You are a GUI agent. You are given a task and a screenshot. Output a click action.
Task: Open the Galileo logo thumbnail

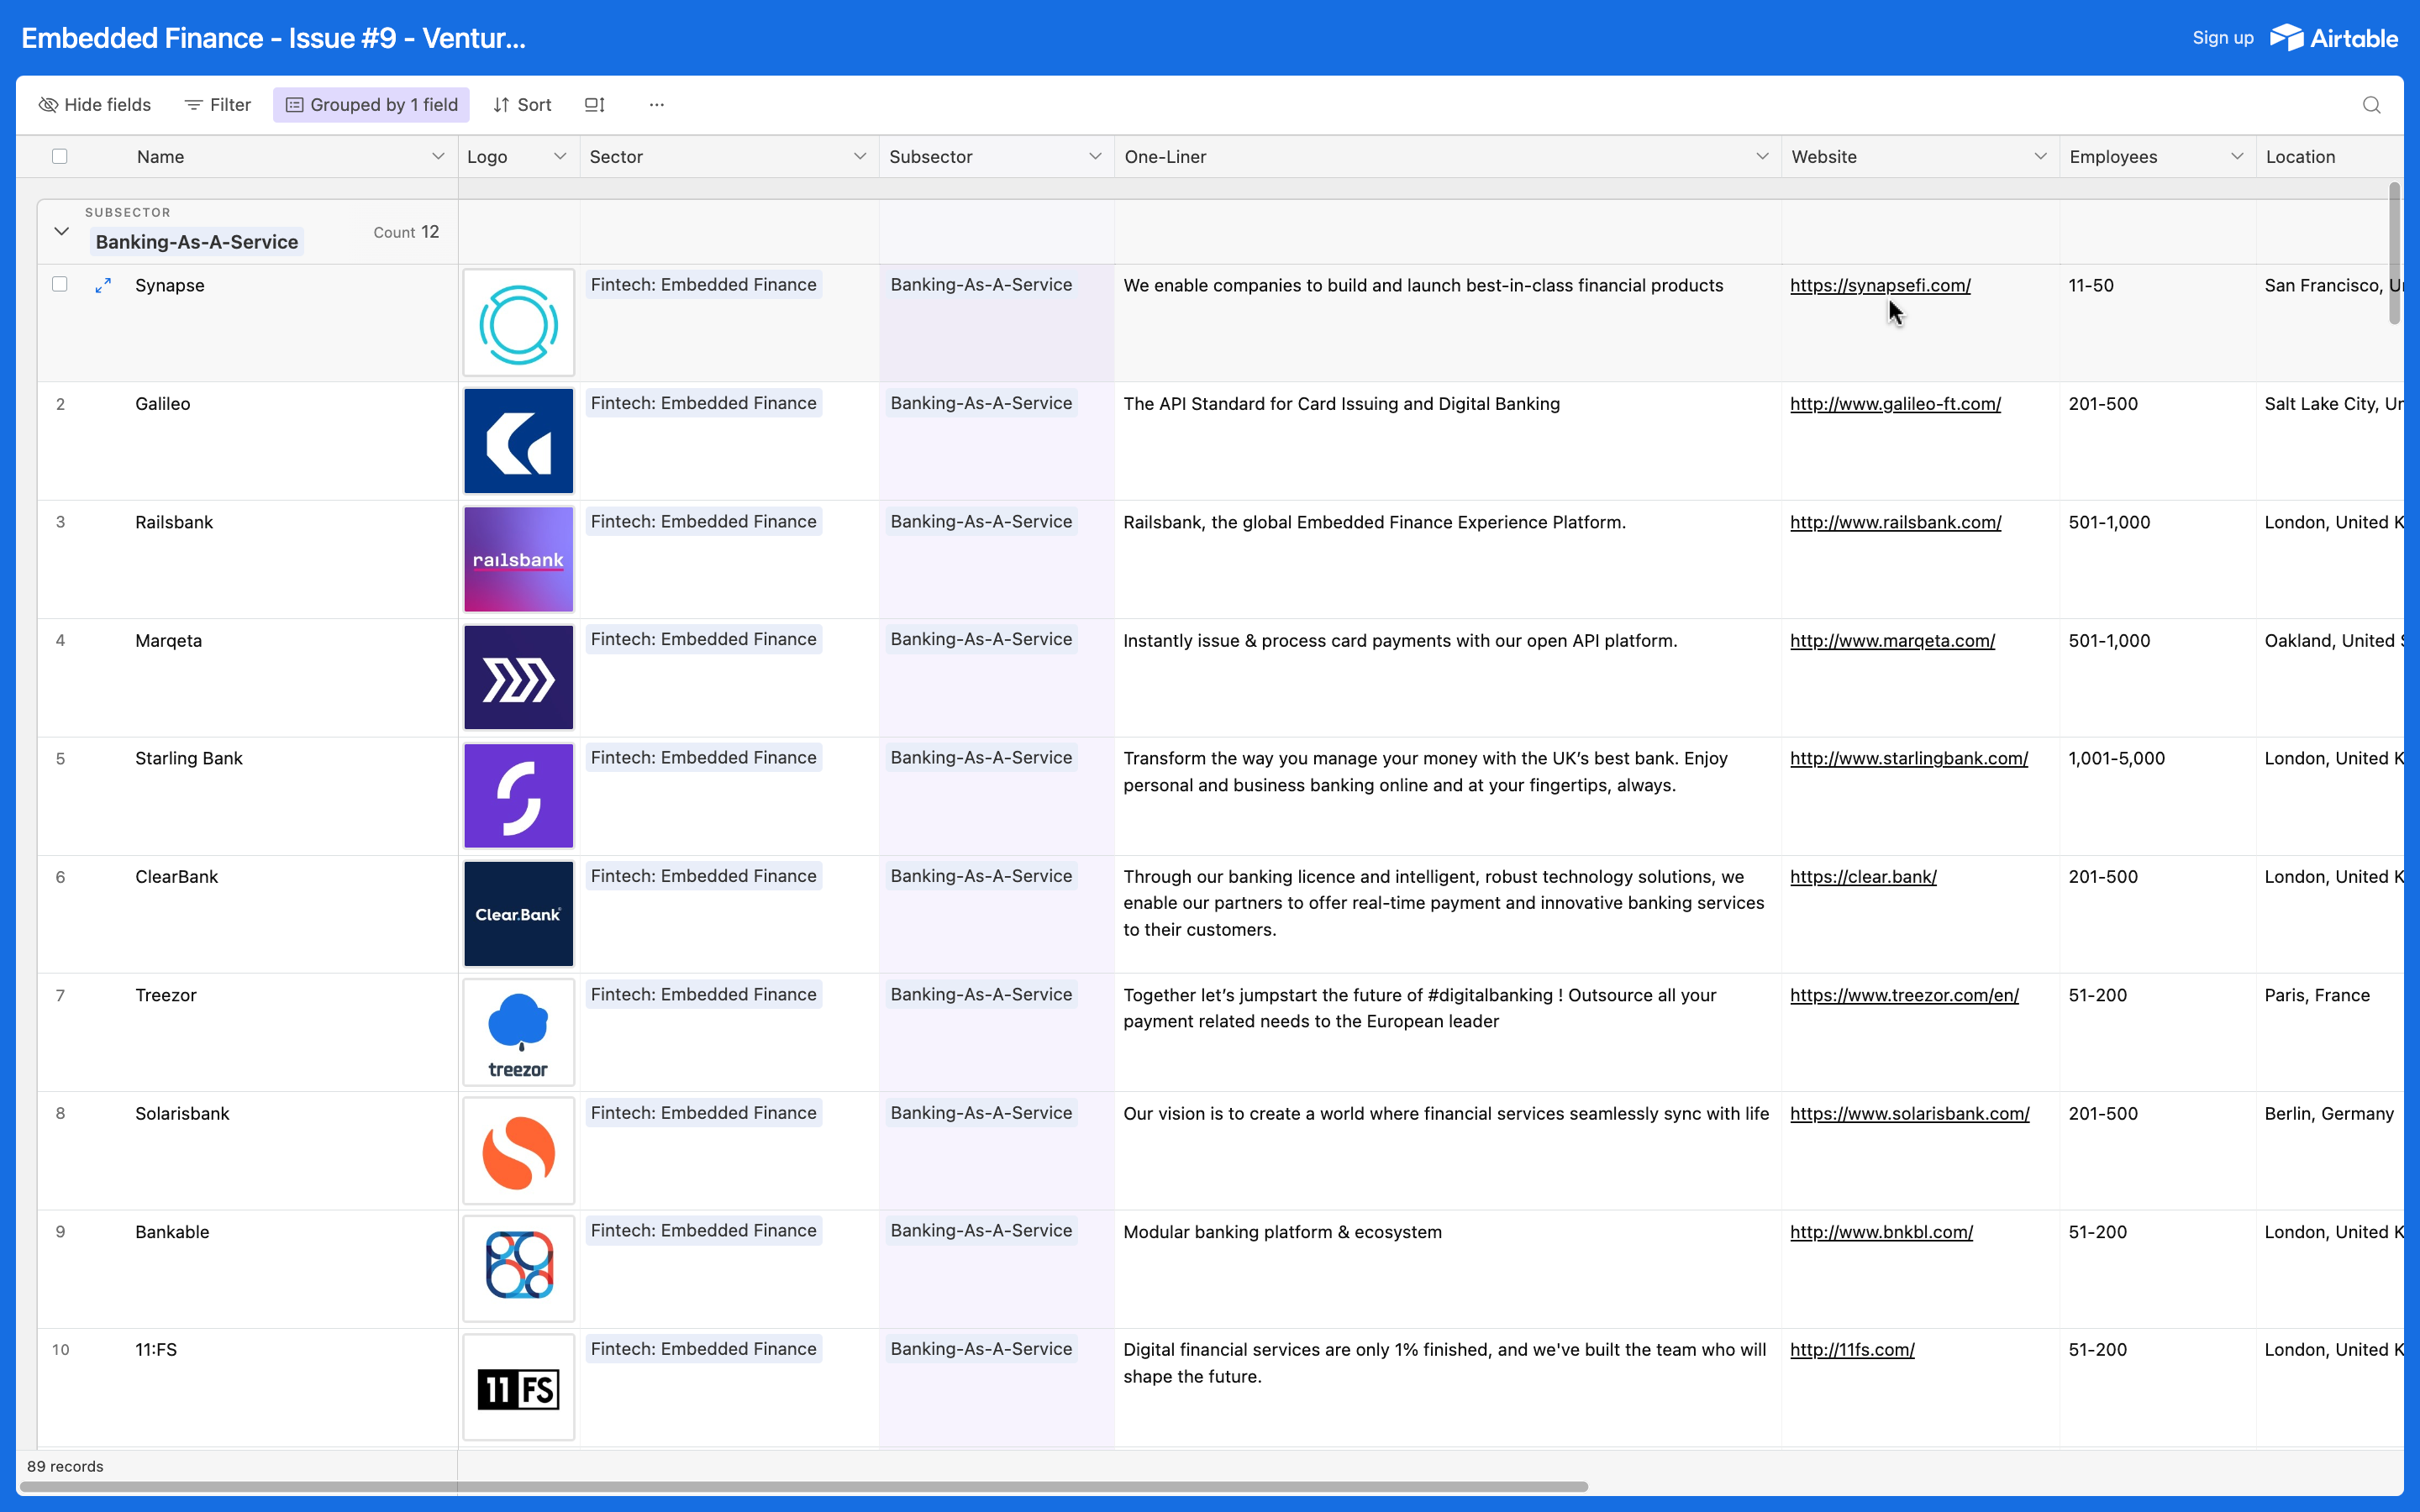(518, 441)
